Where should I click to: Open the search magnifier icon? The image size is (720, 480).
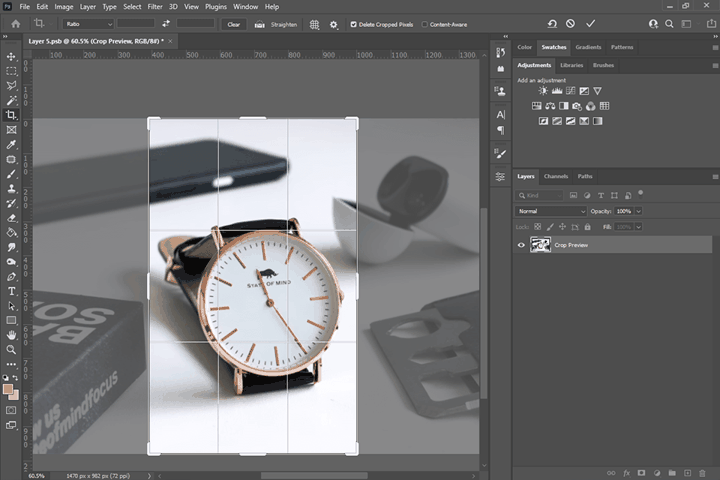(x=669, y=24)
